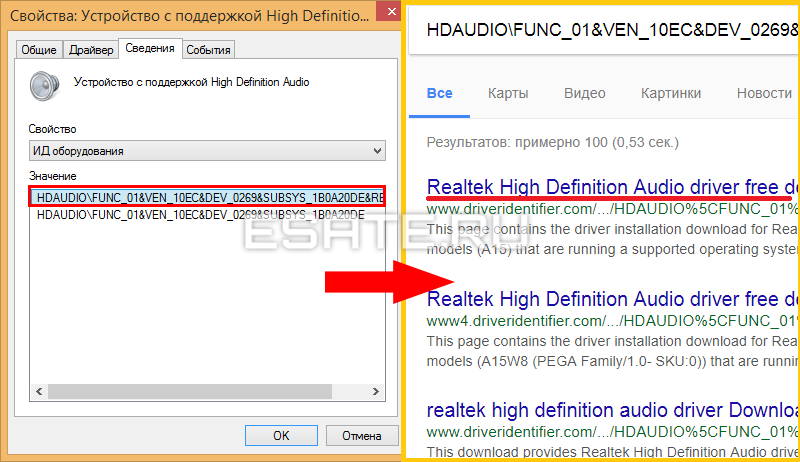Viewport: 800px width, 462px height.
Task: Click Устройство с поддержкой High Definition Audio label
Action: click(x=191, y=82)
